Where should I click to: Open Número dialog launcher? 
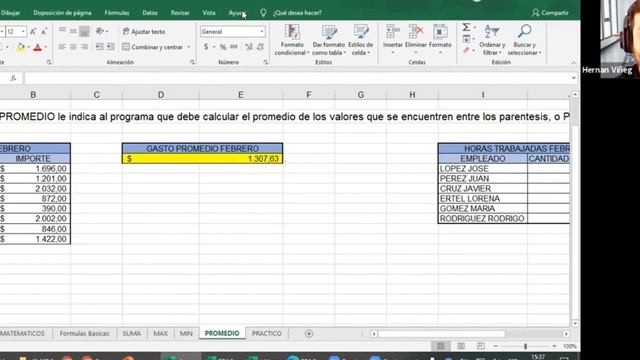point(266,62)
